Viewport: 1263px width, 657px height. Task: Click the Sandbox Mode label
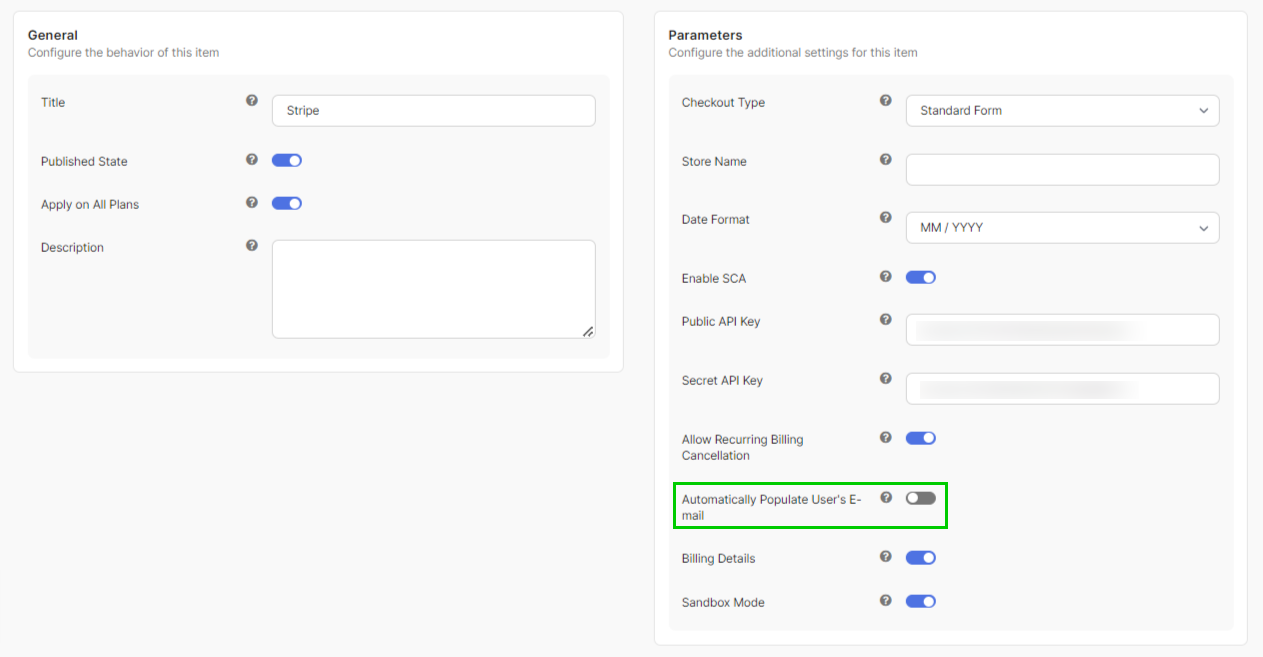coord(723,602)
